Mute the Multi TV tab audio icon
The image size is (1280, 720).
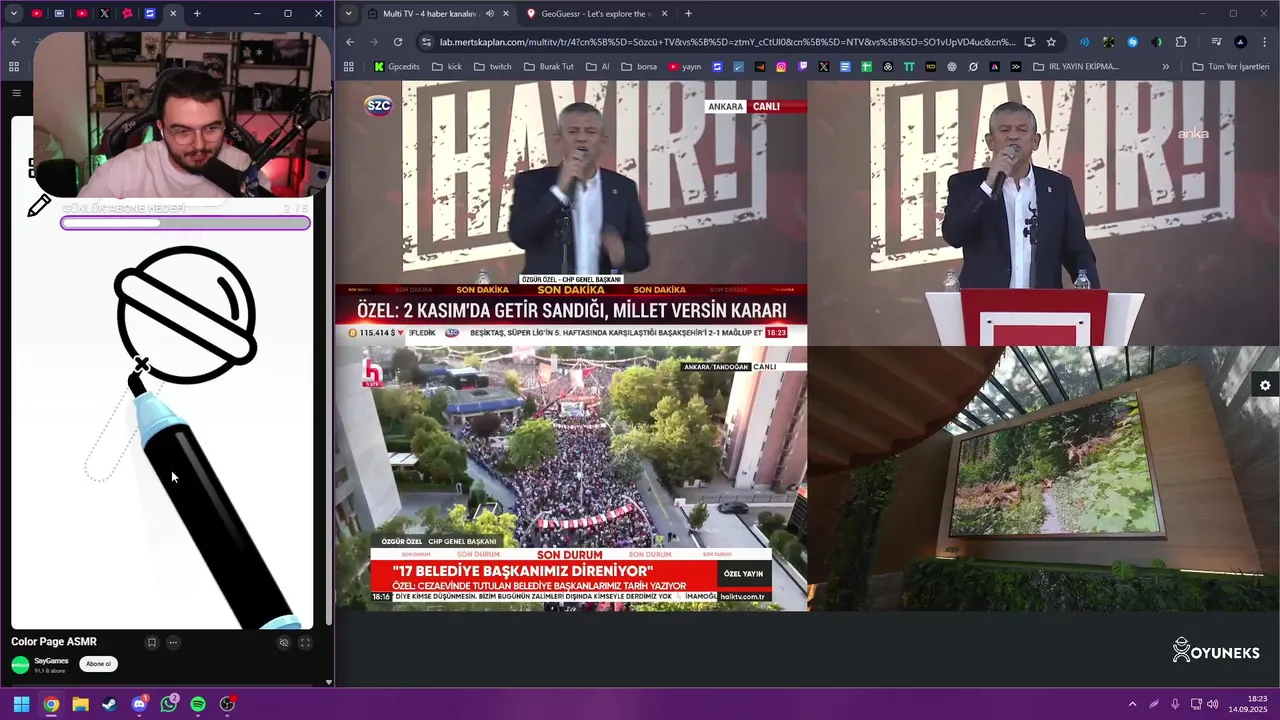[489, 14]
